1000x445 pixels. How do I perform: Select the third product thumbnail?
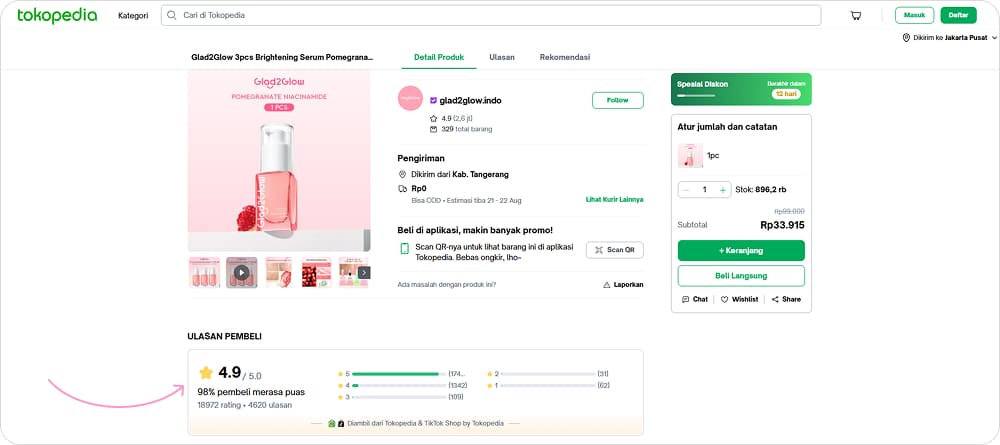tap(279, 272)
